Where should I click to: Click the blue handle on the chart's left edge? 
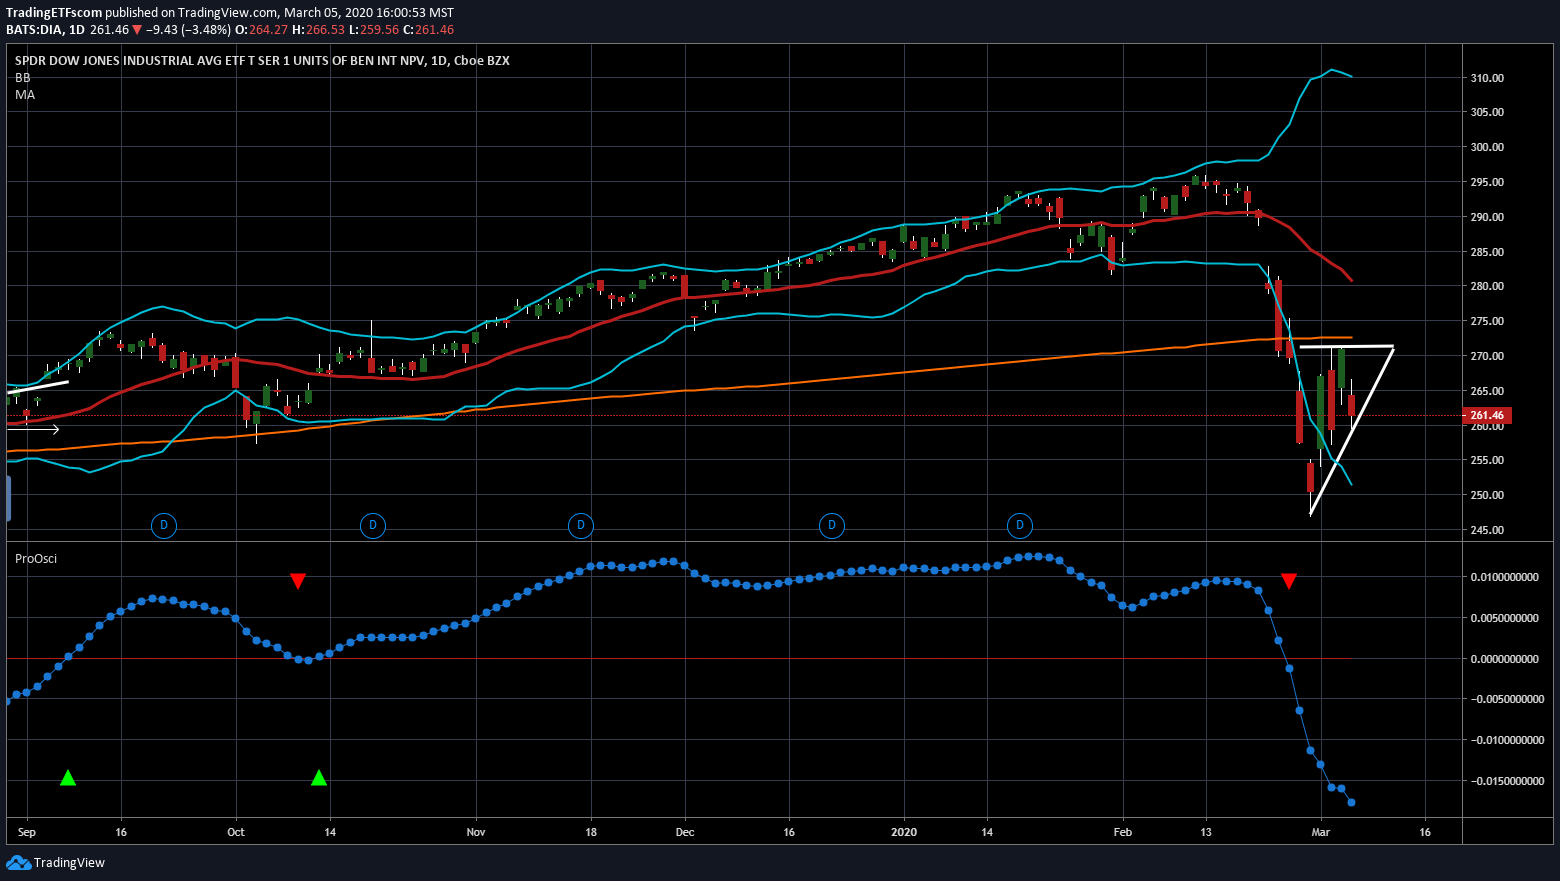(8, 498)
